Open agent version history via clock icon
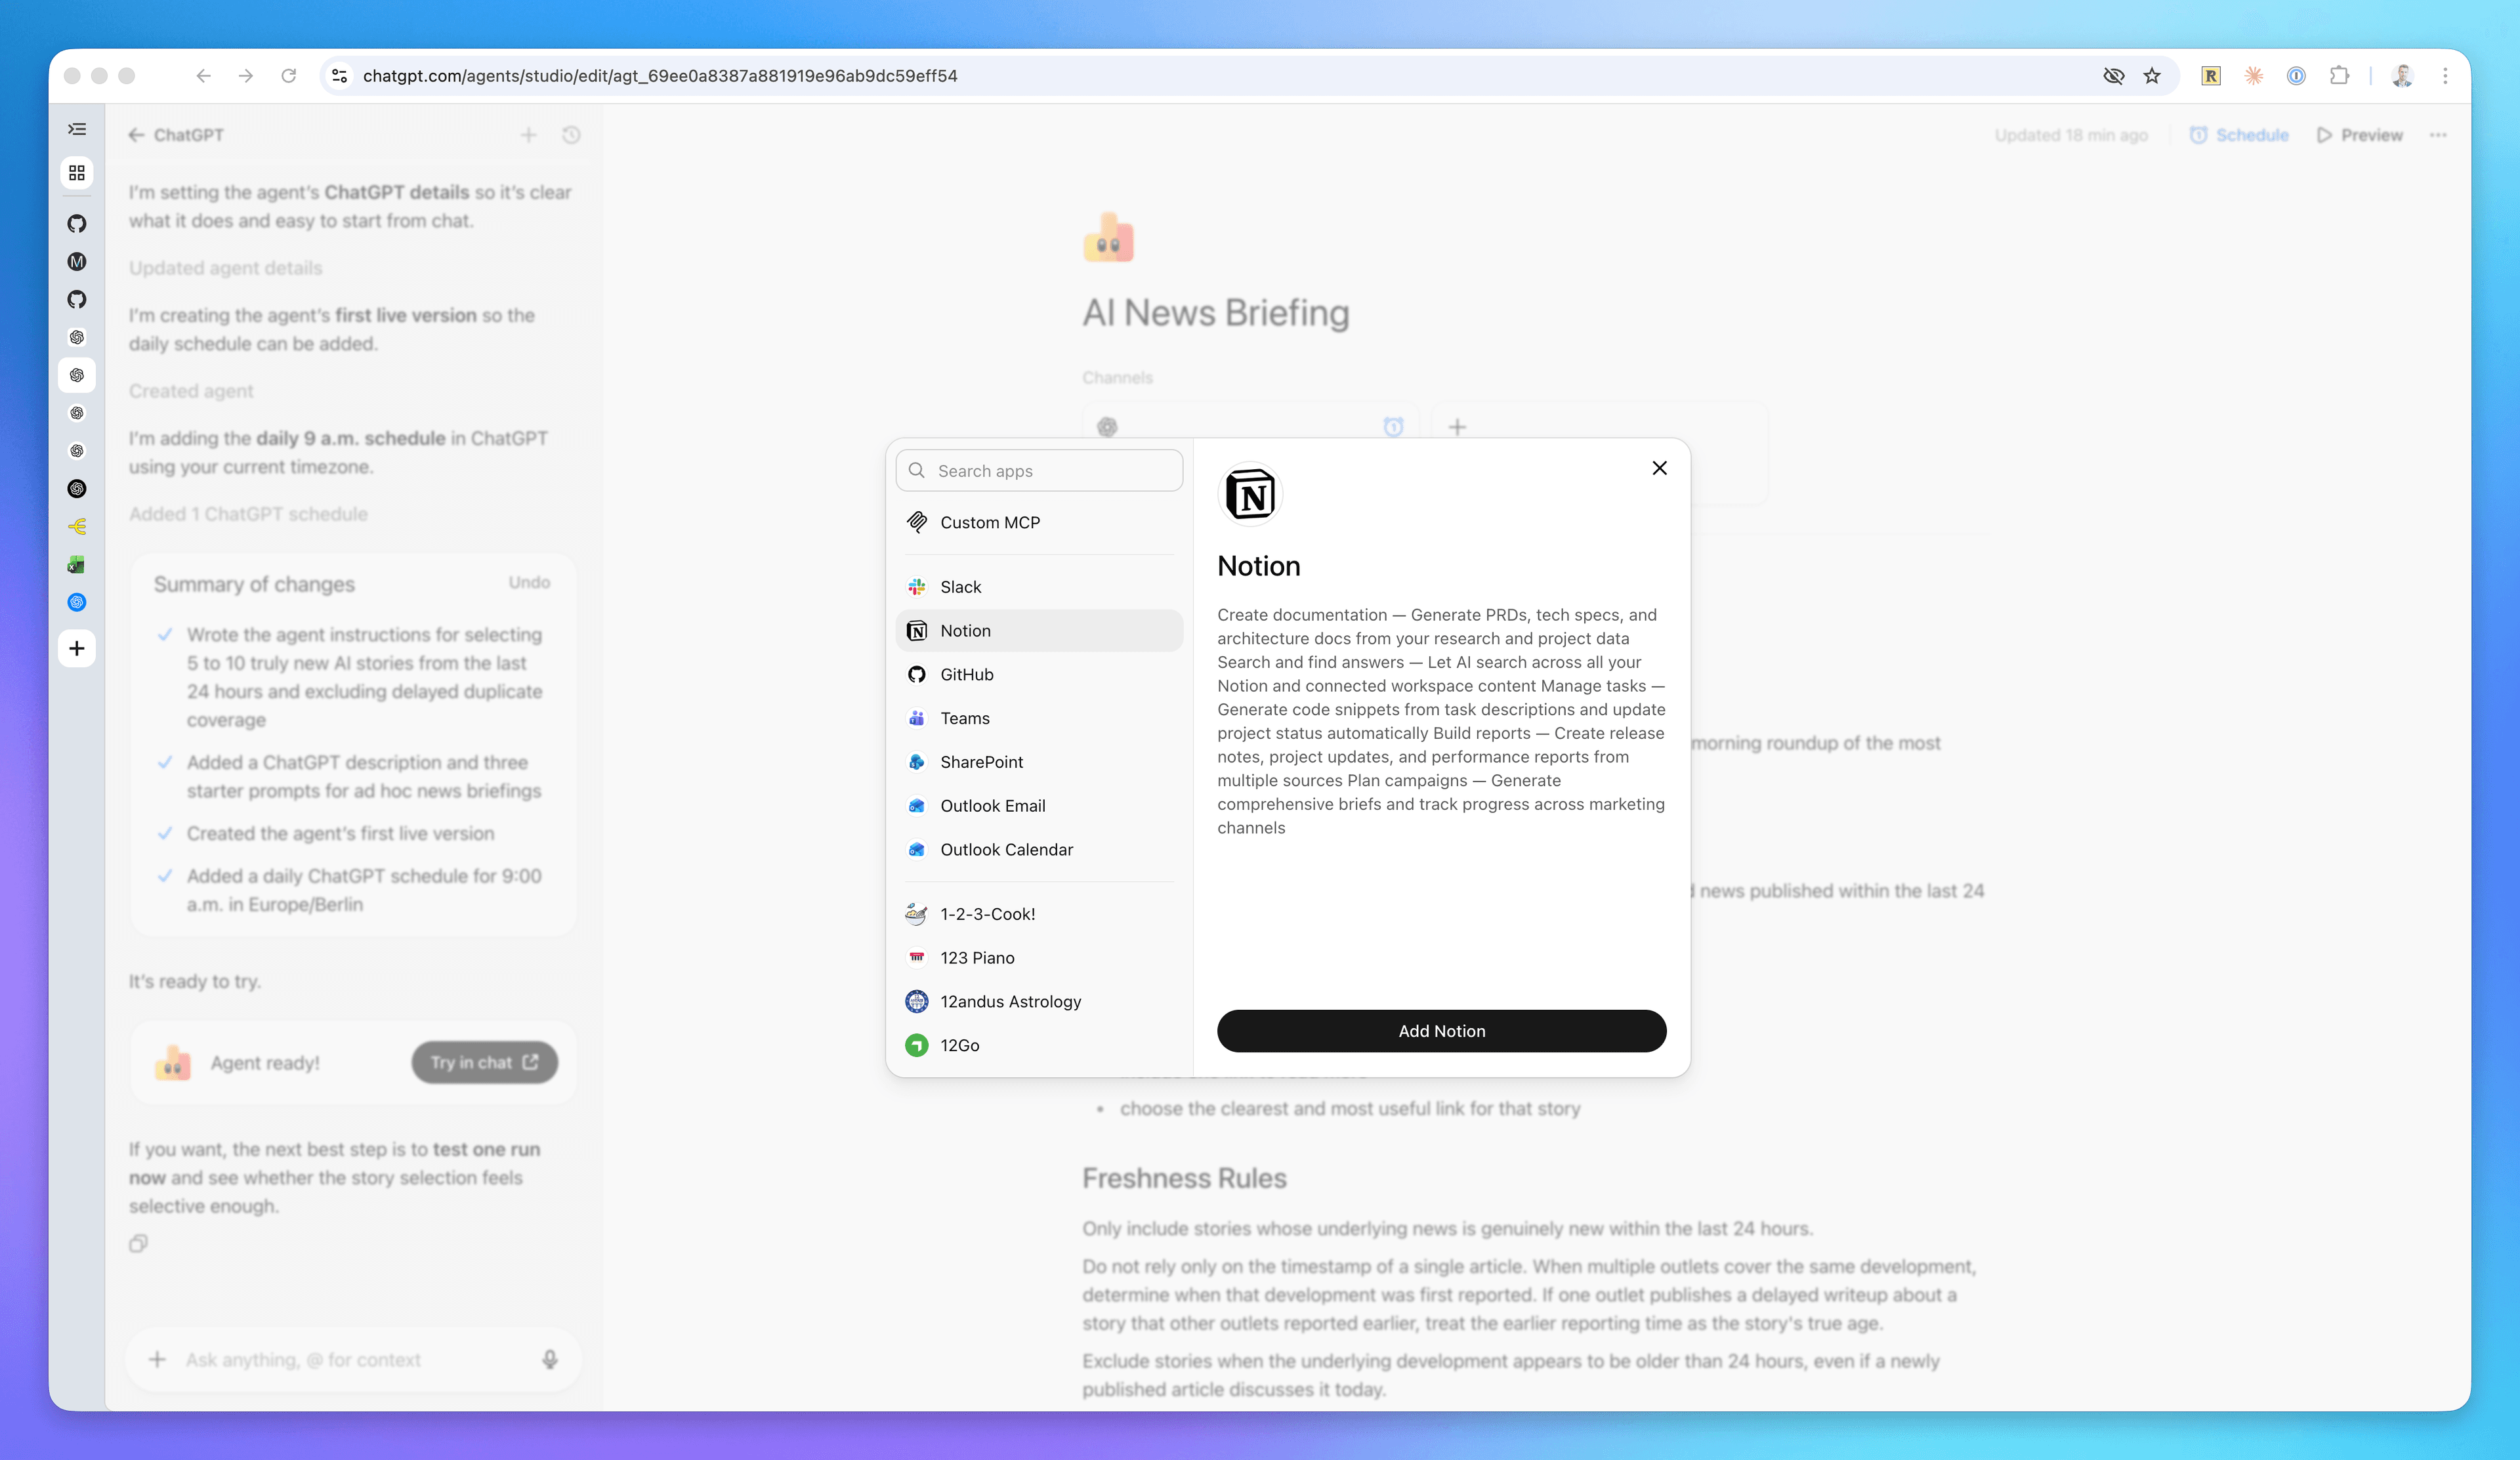 click(x=571, y=135)
